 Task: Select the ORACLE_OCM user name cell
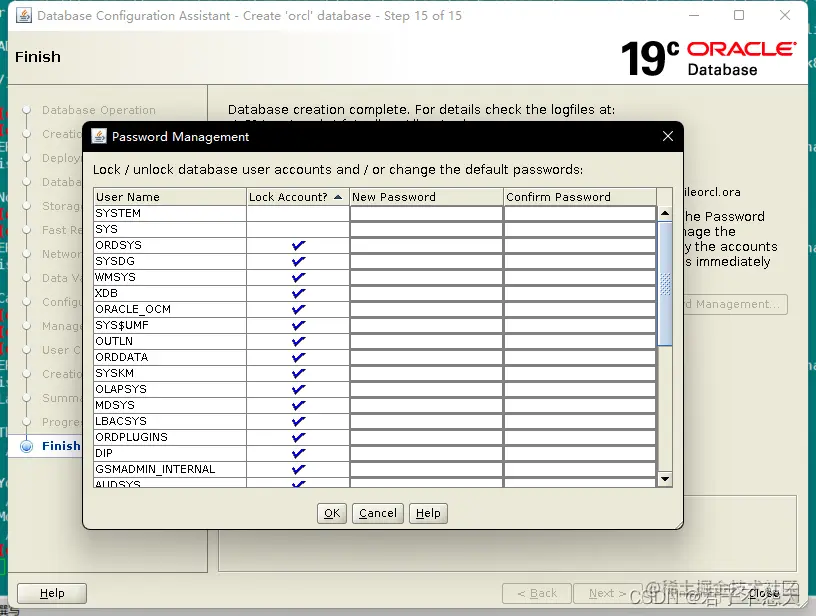pos(170,309)
